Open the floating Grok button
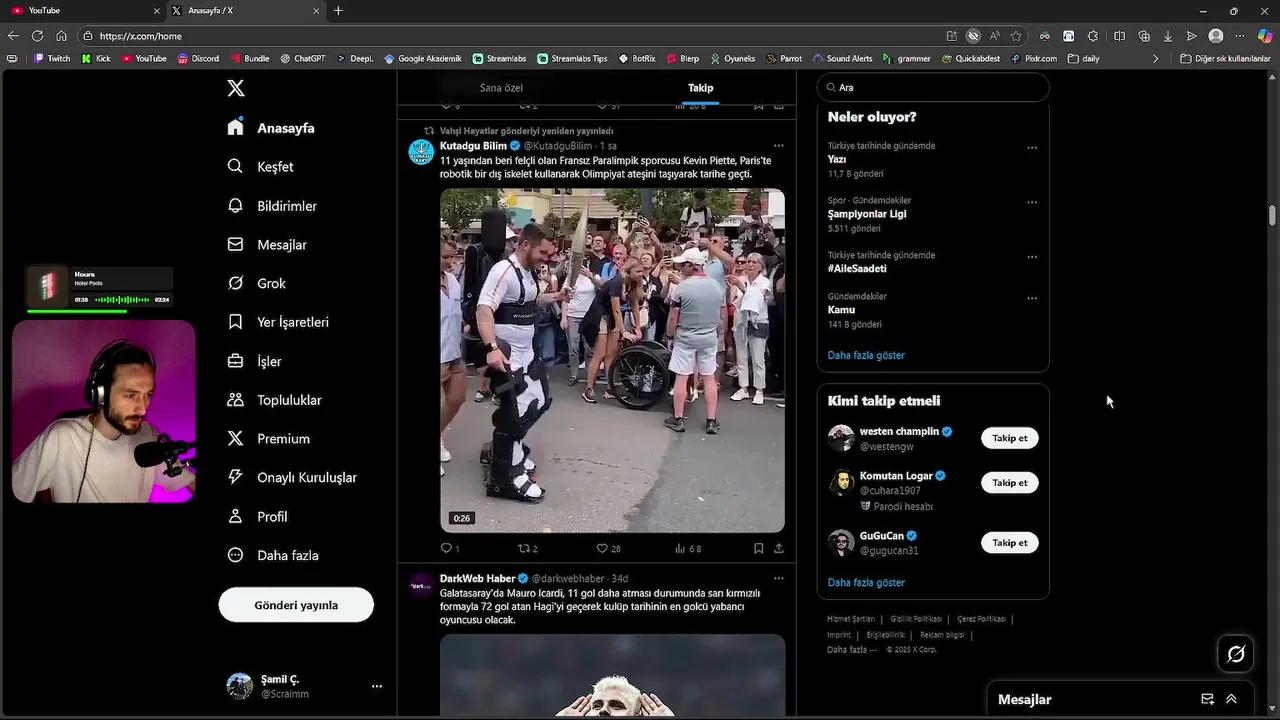This screenshot has width=1280, height=720. click(x=1236, y=654)
